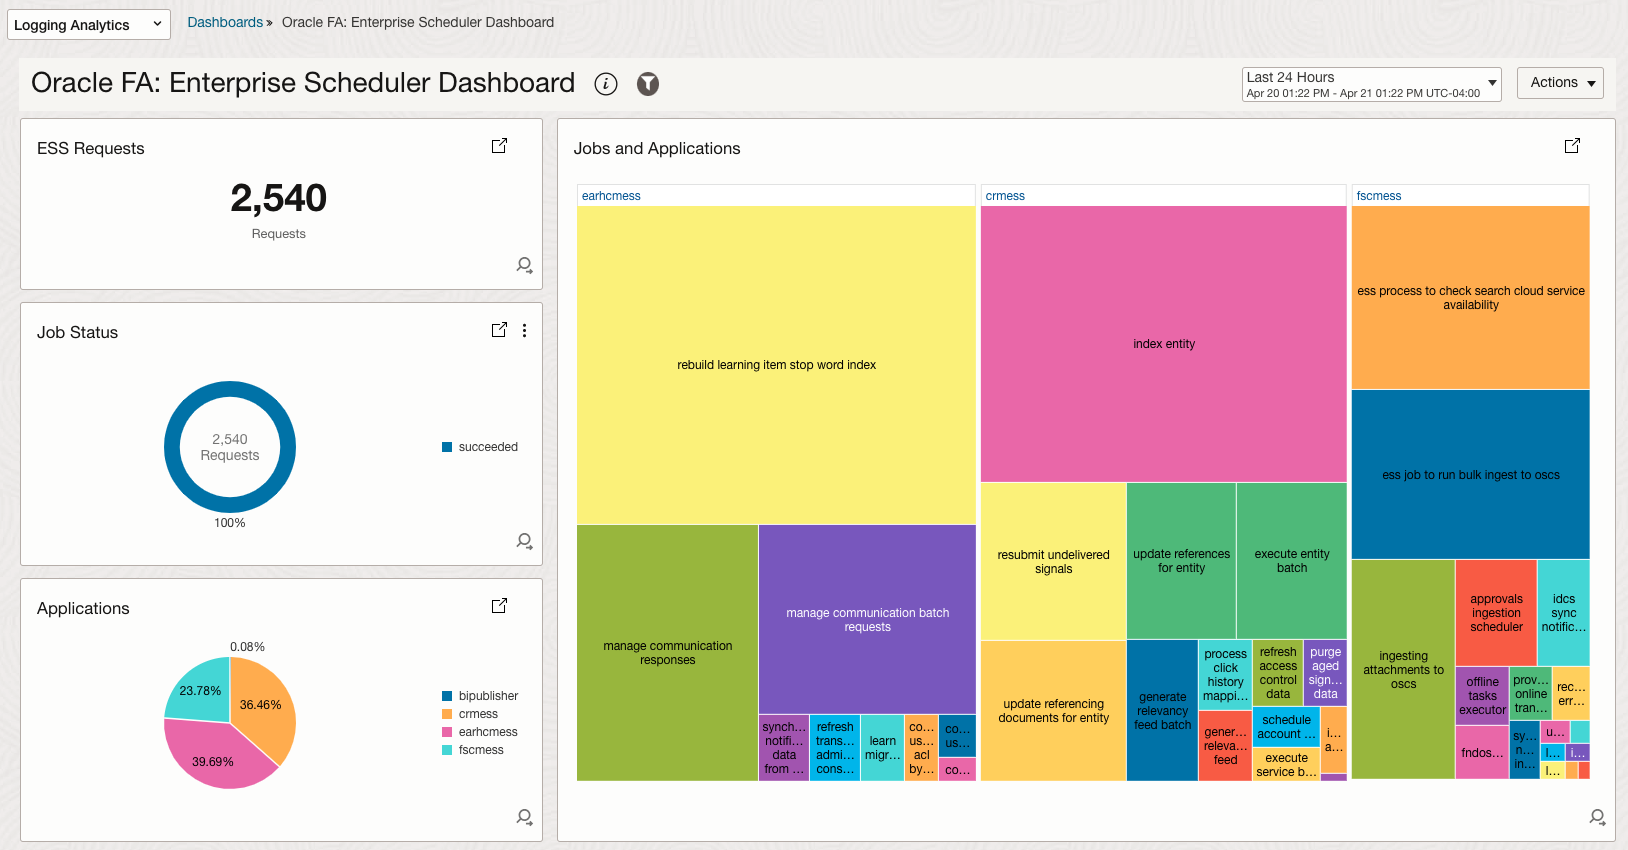
Task: Click fscmess legend swatch in Applications
Action: coord(447,750)
